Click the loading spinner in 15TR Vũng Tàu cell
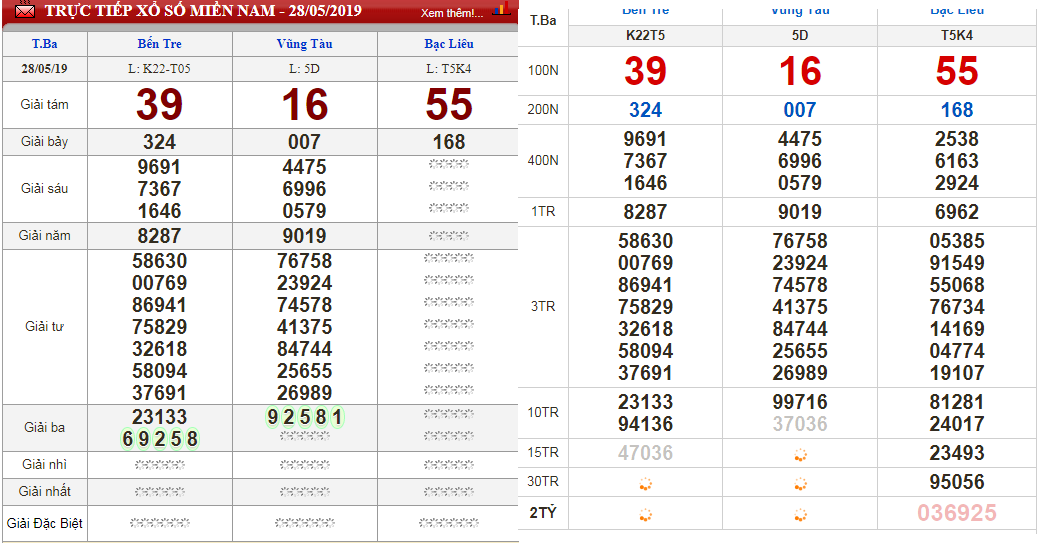 pos(800,455)
